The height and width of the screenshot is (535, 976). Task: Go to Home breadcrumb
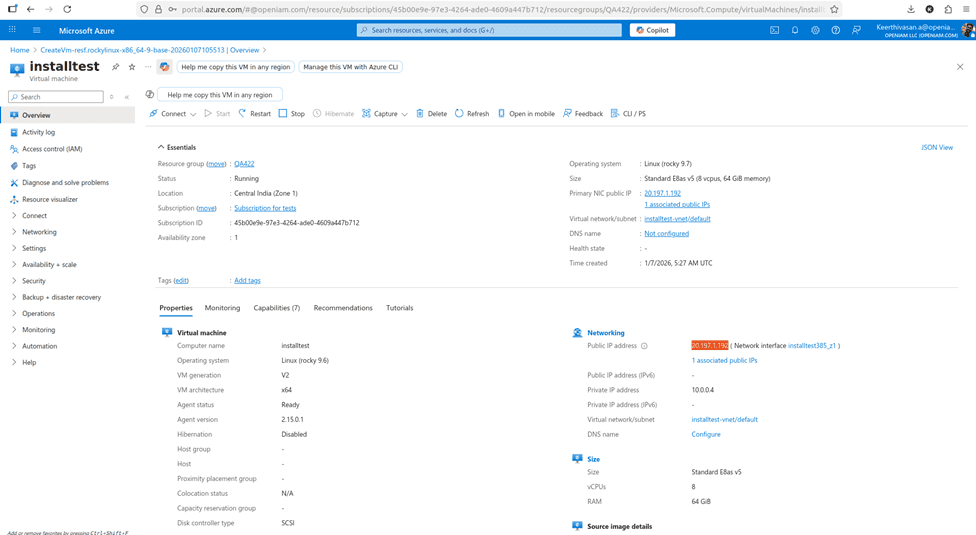19,50
